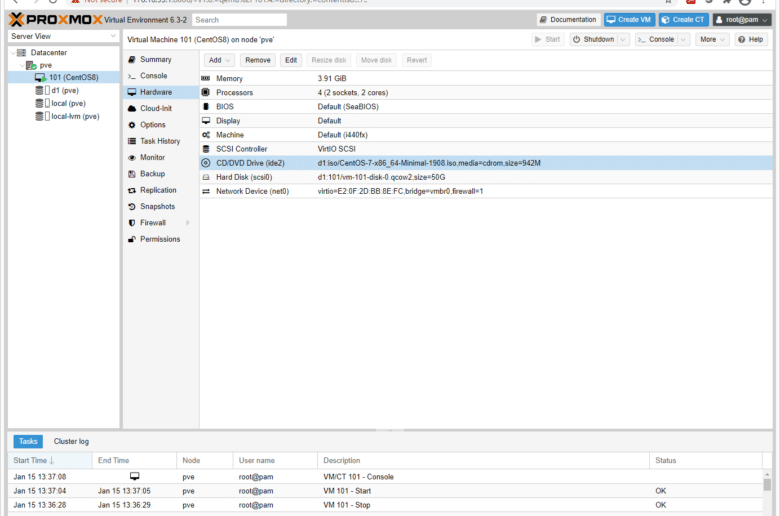Screen dimensions: 780x516
Task: Click the Monitor eye icon
Action: click(x=132, y=158)
